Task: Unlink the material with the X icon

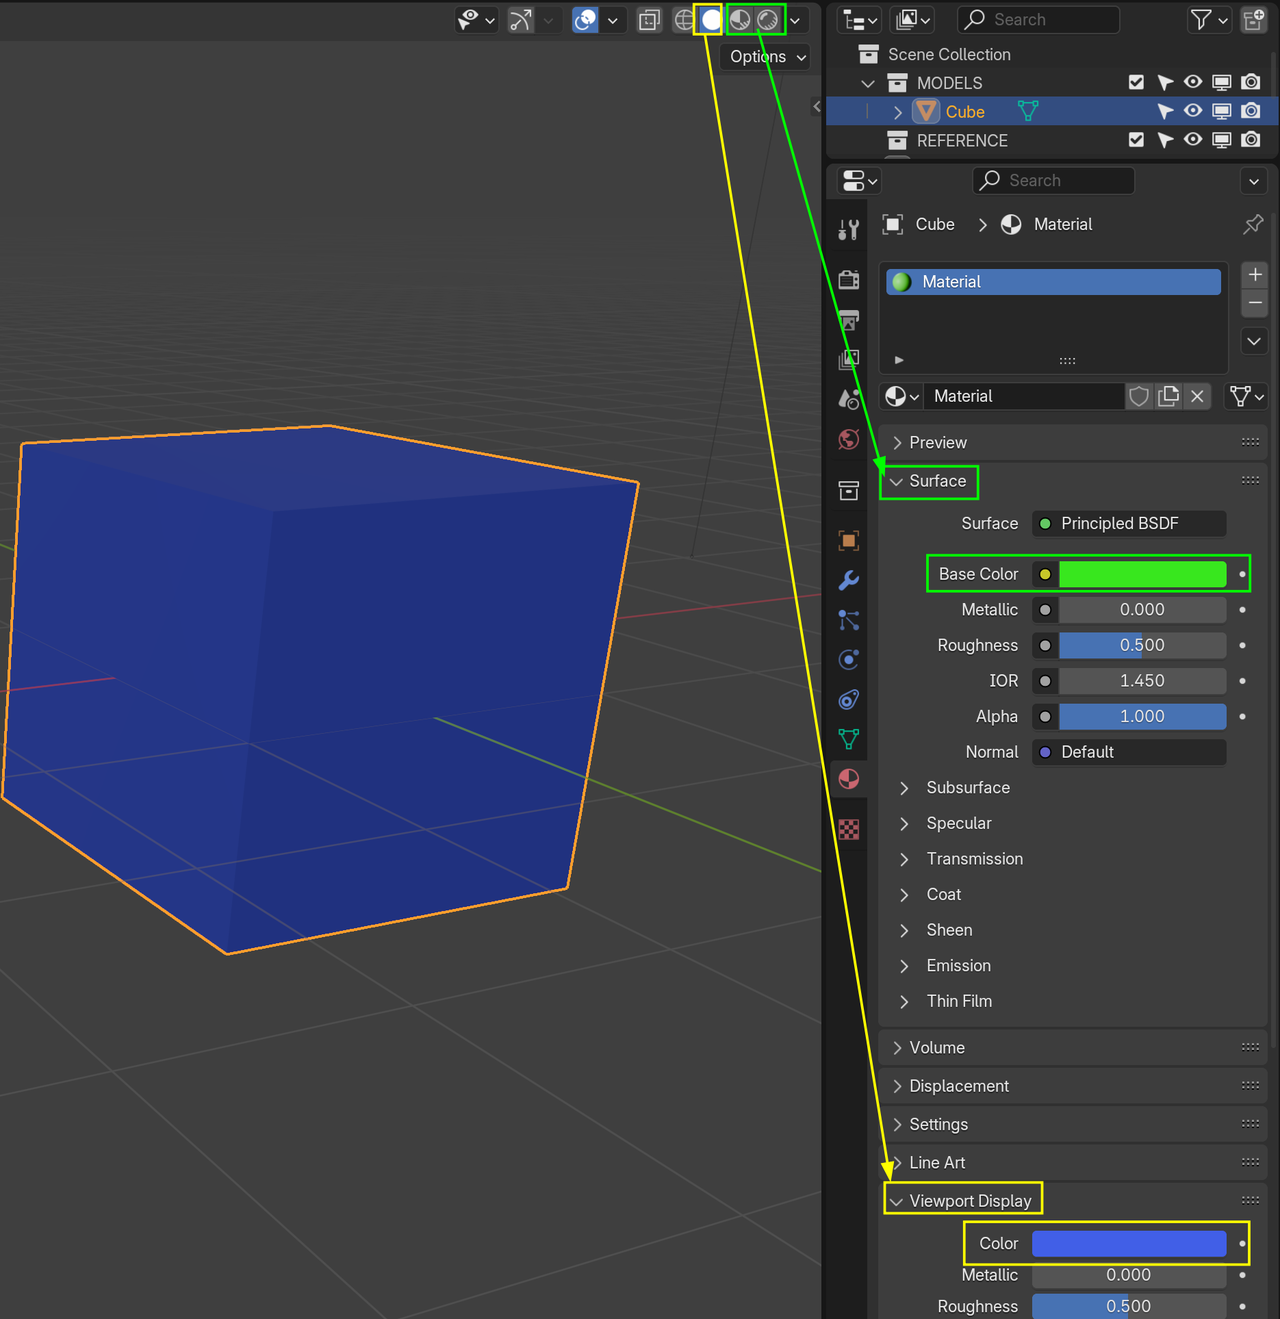Action: (1197, 396)
